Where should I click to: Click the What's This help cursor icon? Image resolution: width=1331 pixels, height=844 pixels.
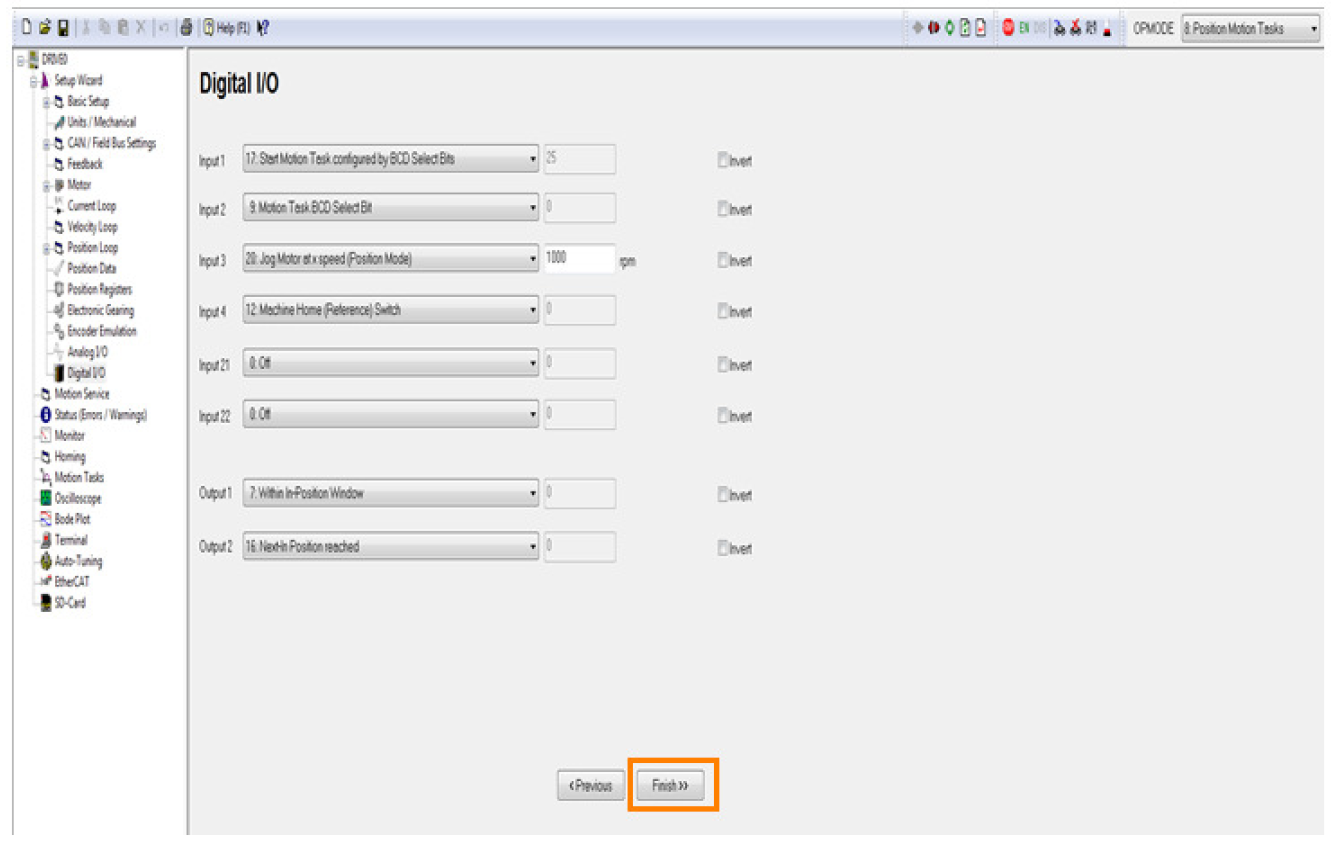click(262, 29)
